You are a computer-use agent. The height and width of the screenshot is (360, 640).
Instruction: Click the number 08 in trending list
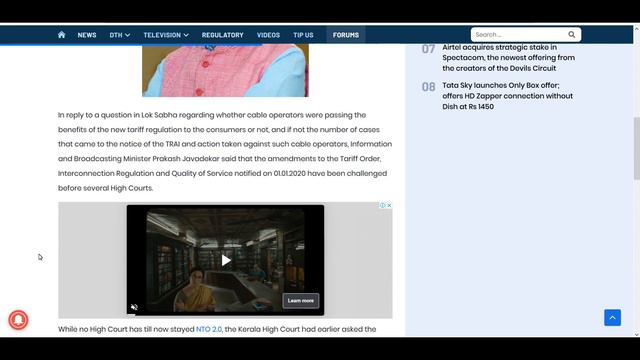click(x=428, y=87)
